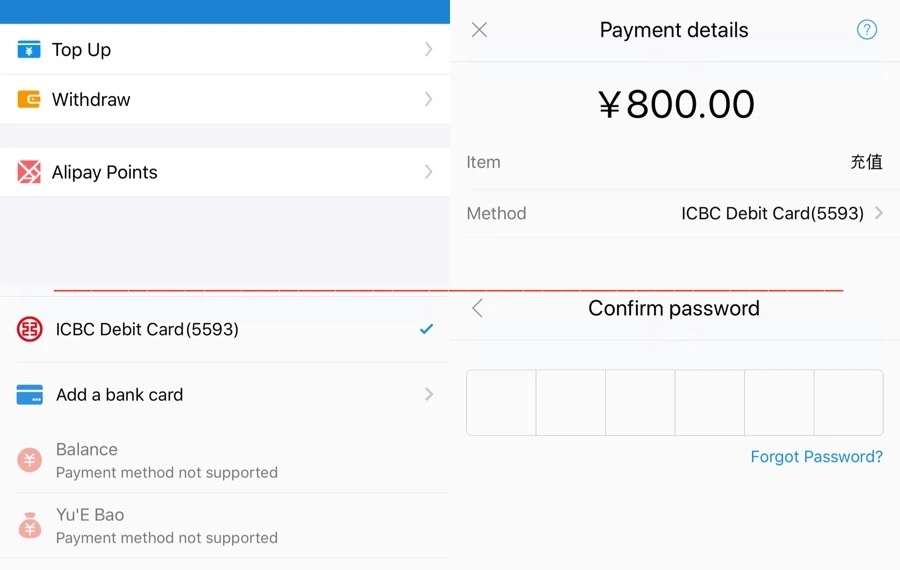Tap the last password digit box
900x570 pixels.
(x=848, y=403)
